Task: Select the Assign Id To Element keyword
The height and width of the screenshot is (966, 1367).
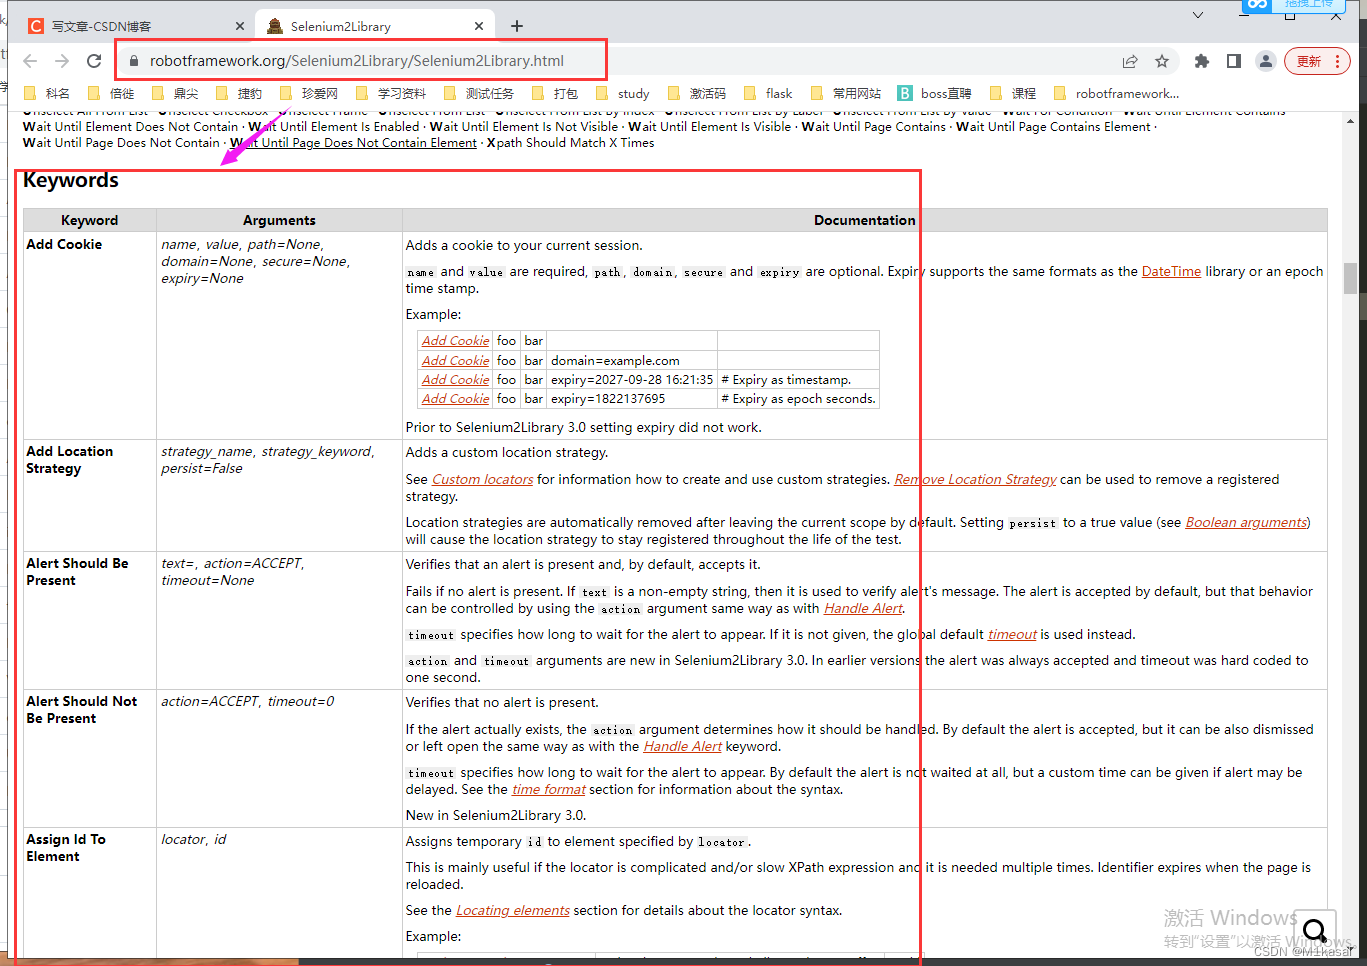Action: tap(65, 848)
